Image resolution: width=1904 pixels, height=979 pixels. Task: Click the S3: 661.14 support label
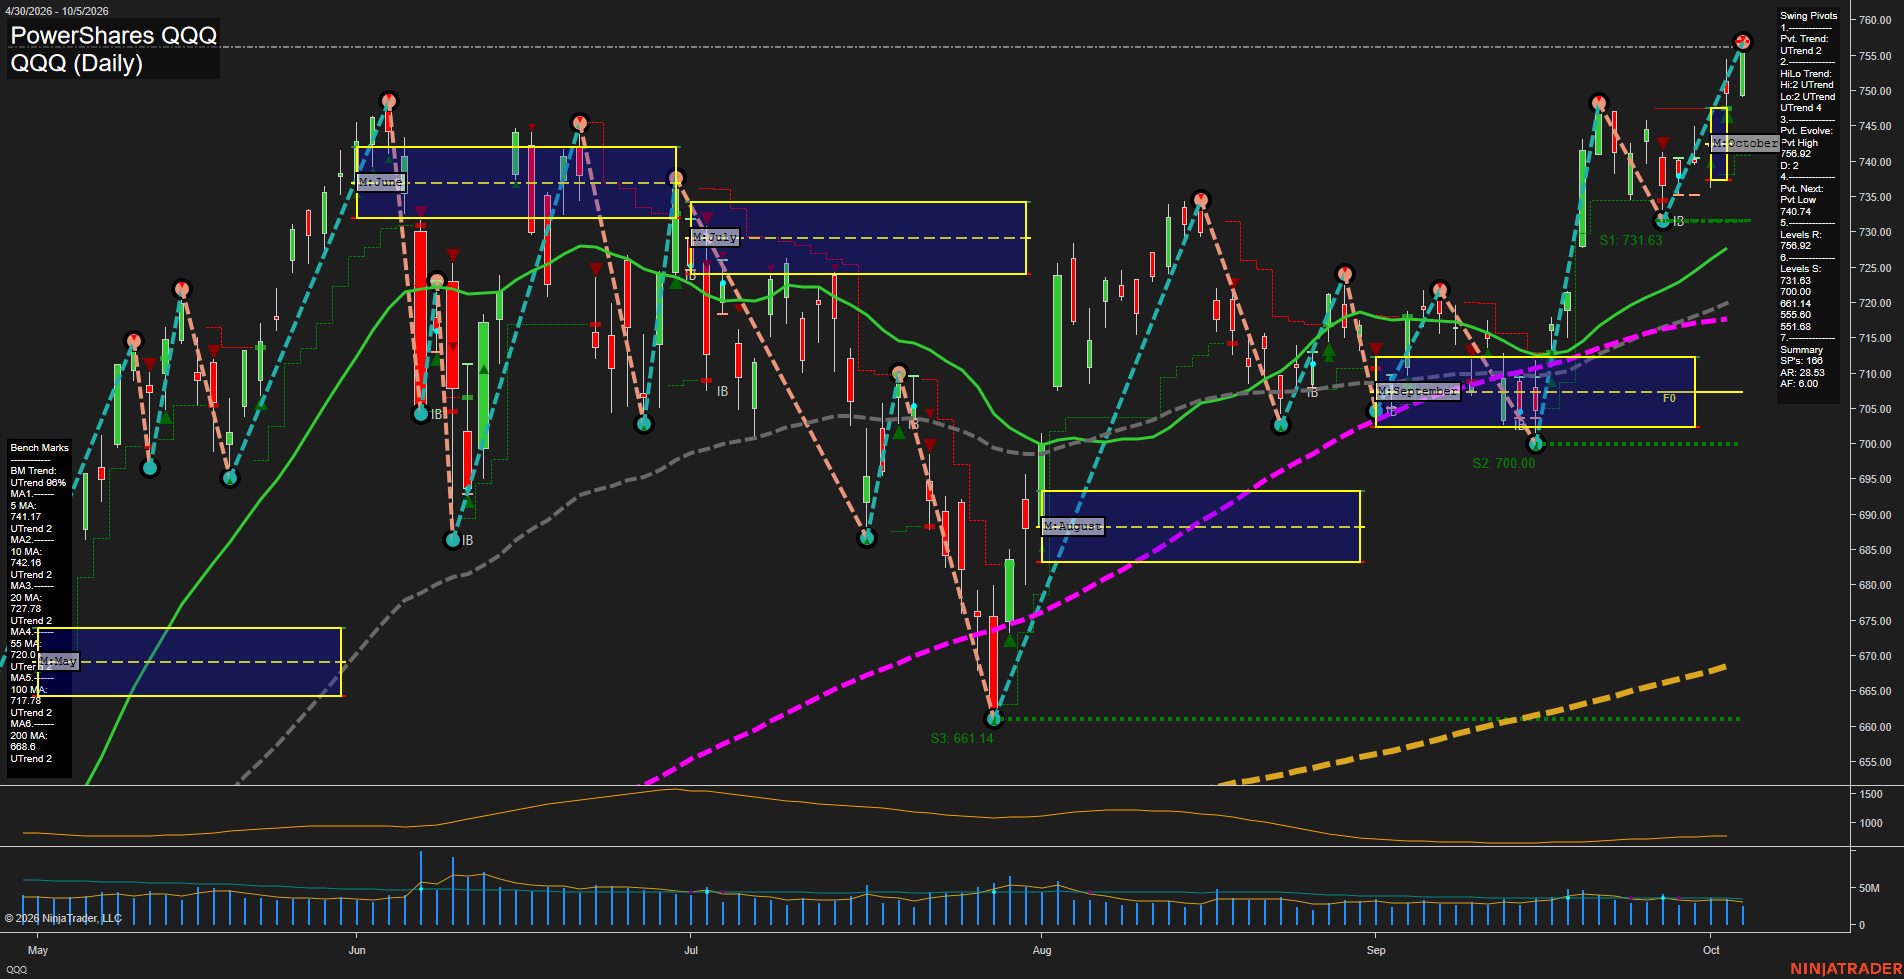point(962,738)
